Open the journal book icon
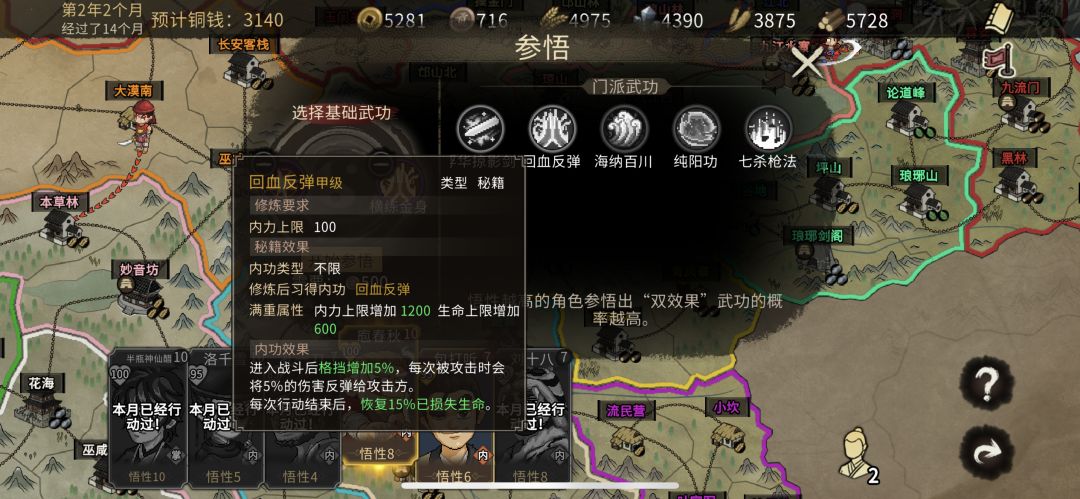 (x=999, y=17)
